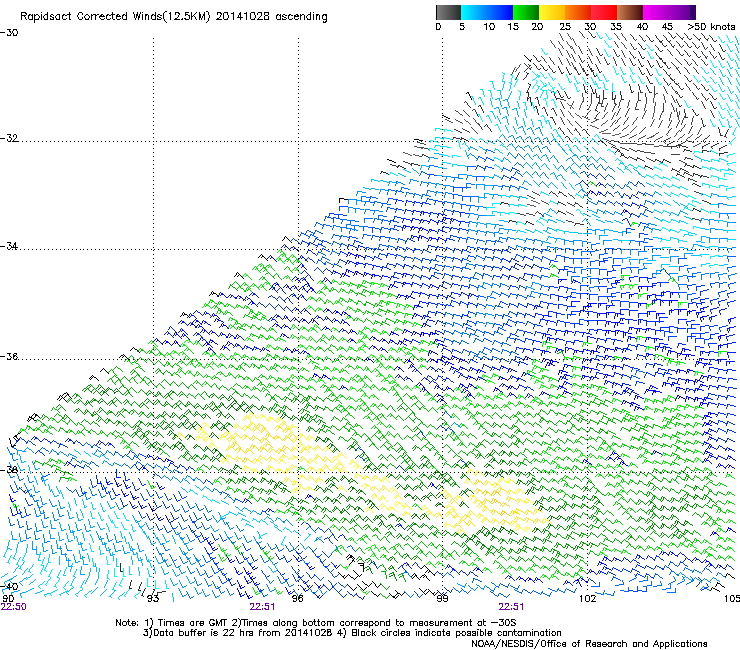Click the NOAA/NESDIS credit line
The image size is (740, 650).
pos(589,643)
